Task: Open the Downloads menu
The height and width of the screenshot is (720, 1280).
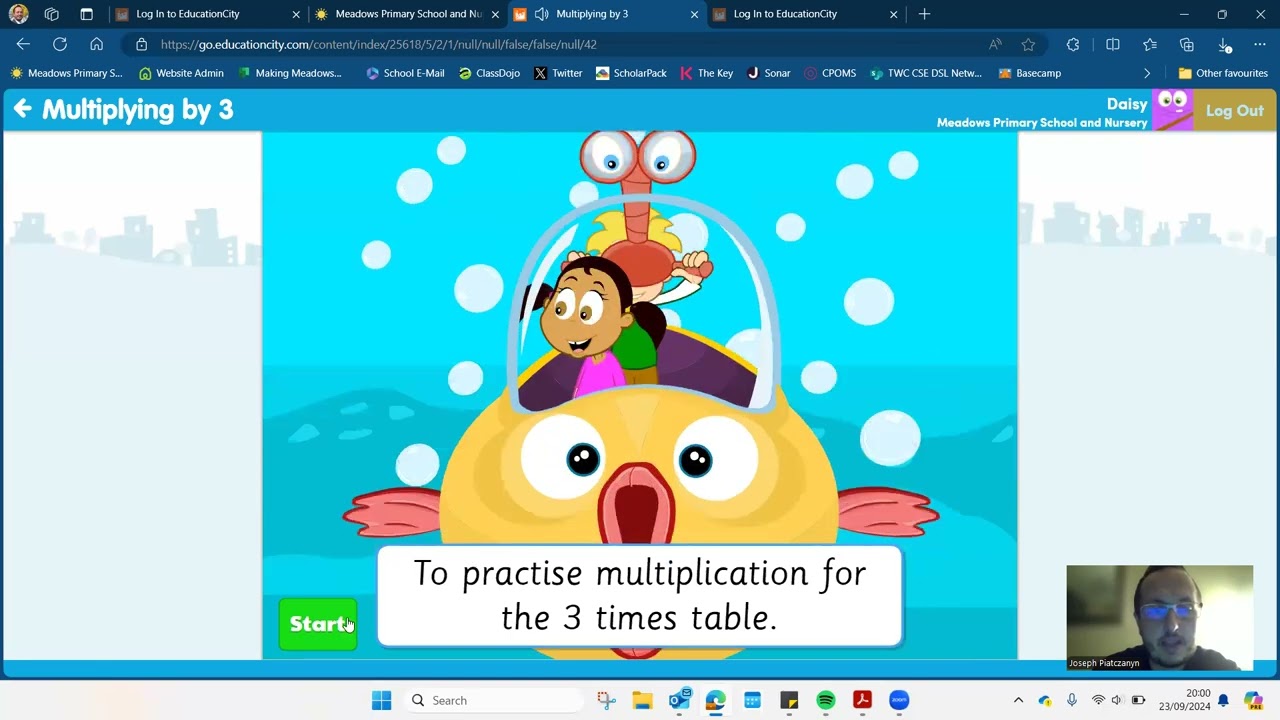Action: pos(1225,45)
